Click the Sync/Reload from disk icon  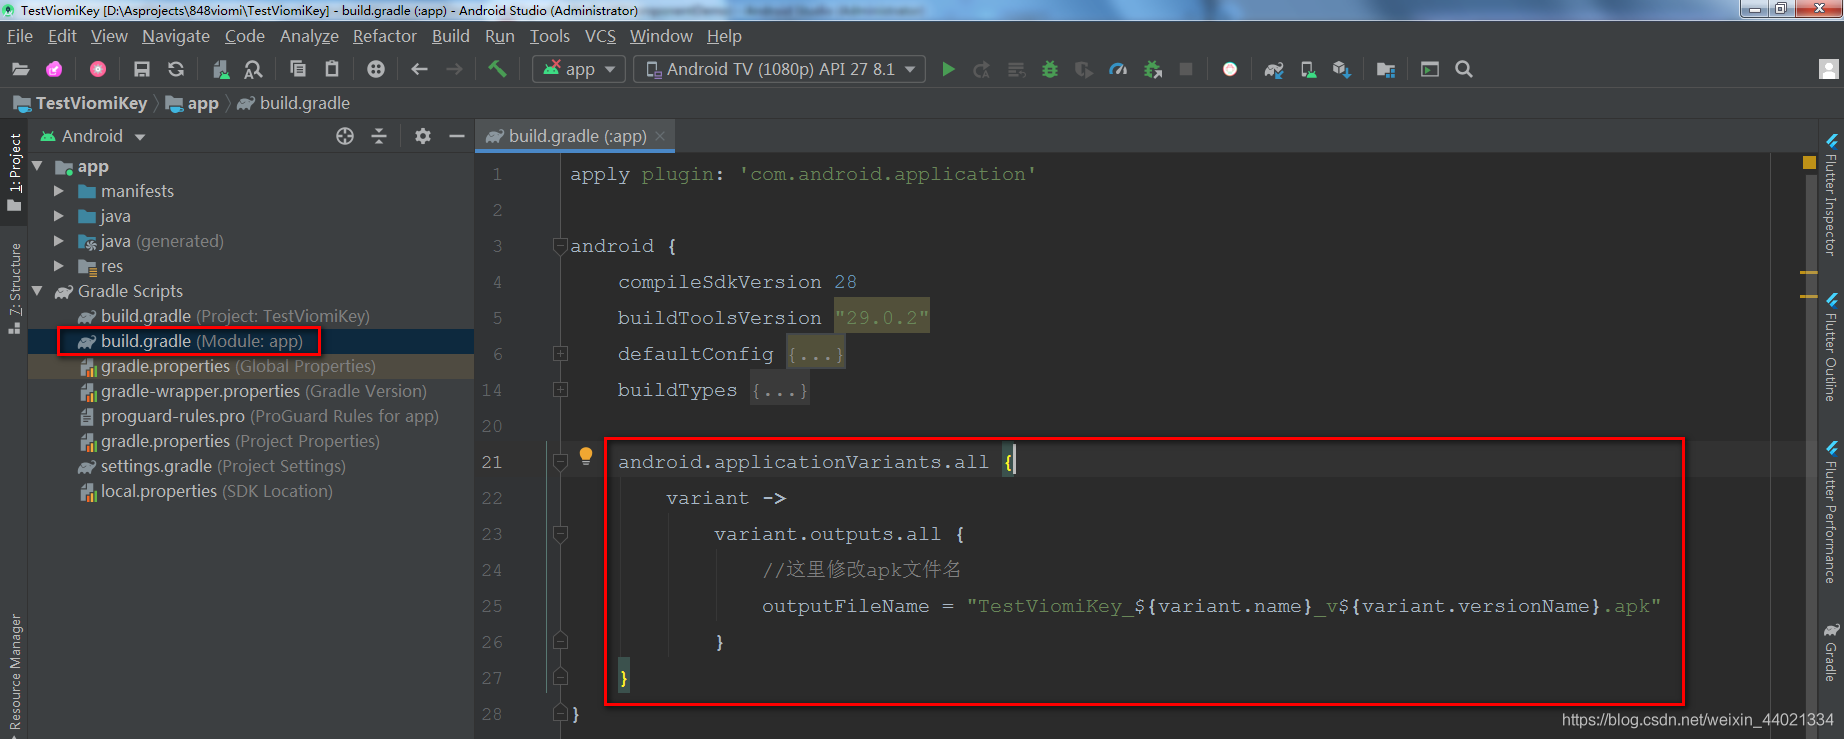176,69
